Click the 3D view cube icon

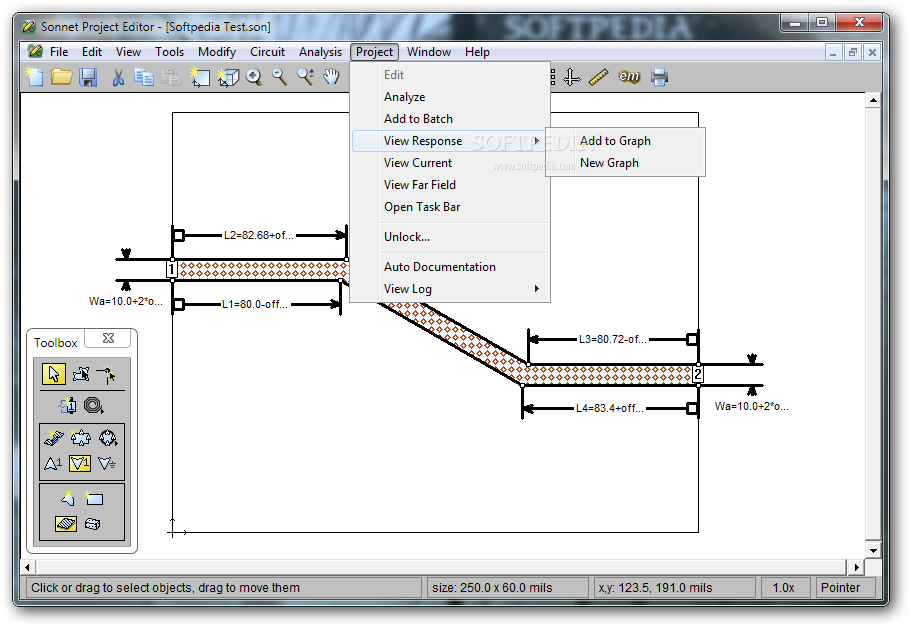click(x=228, y=77)
